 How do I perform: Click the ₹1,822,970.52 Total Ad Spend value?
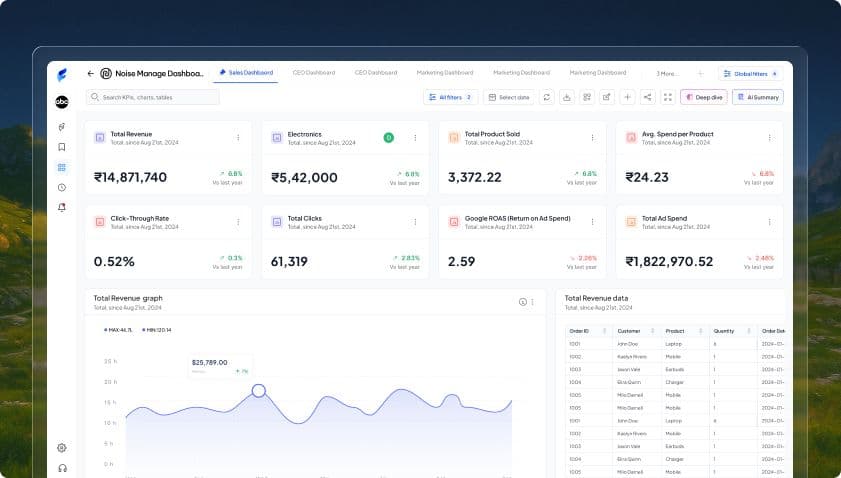tap(669, 261)
